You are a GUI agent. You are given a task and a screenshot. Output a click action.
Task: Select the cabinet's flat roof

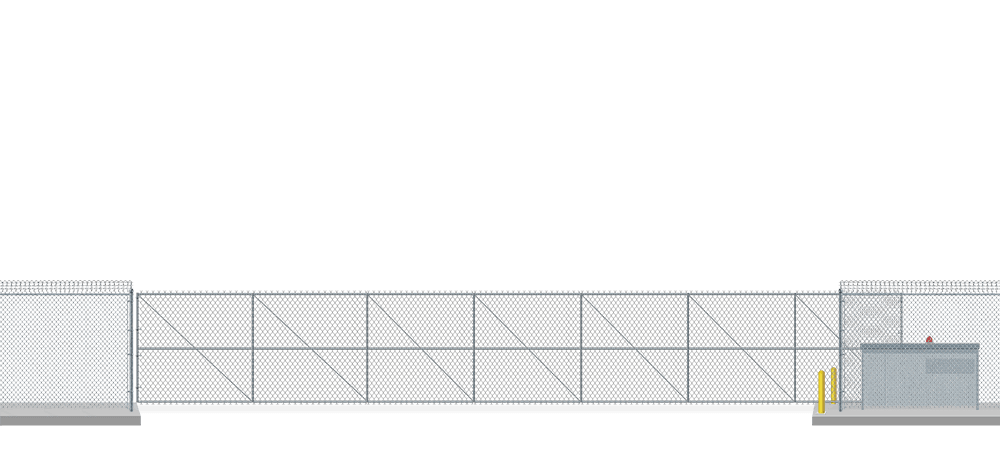[x=919, y=347]
